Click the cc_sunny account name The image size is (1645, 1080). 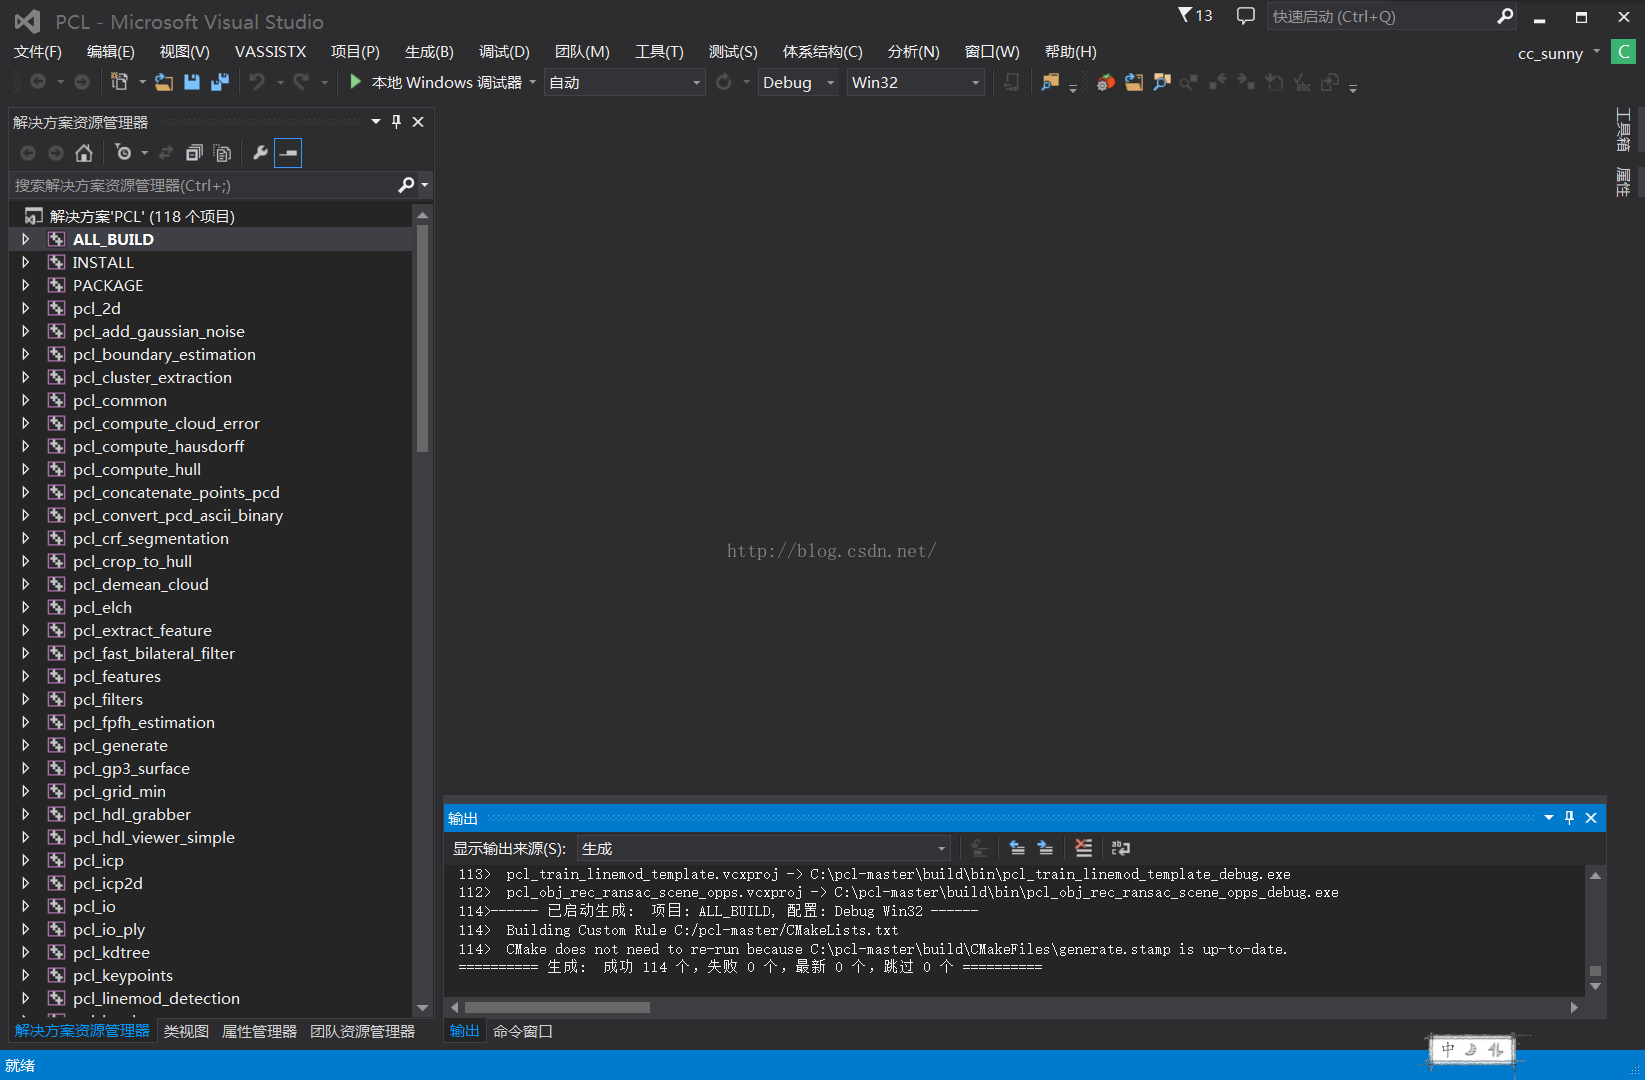[x=1550, y=54]
